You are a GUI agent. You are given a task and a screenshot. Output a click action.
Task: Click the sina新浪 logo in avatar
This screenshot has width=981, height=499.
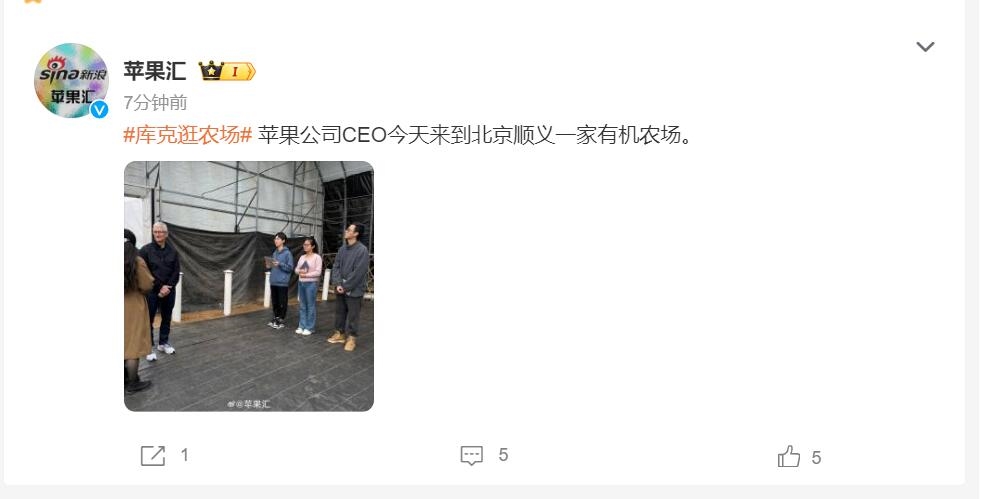73,71
